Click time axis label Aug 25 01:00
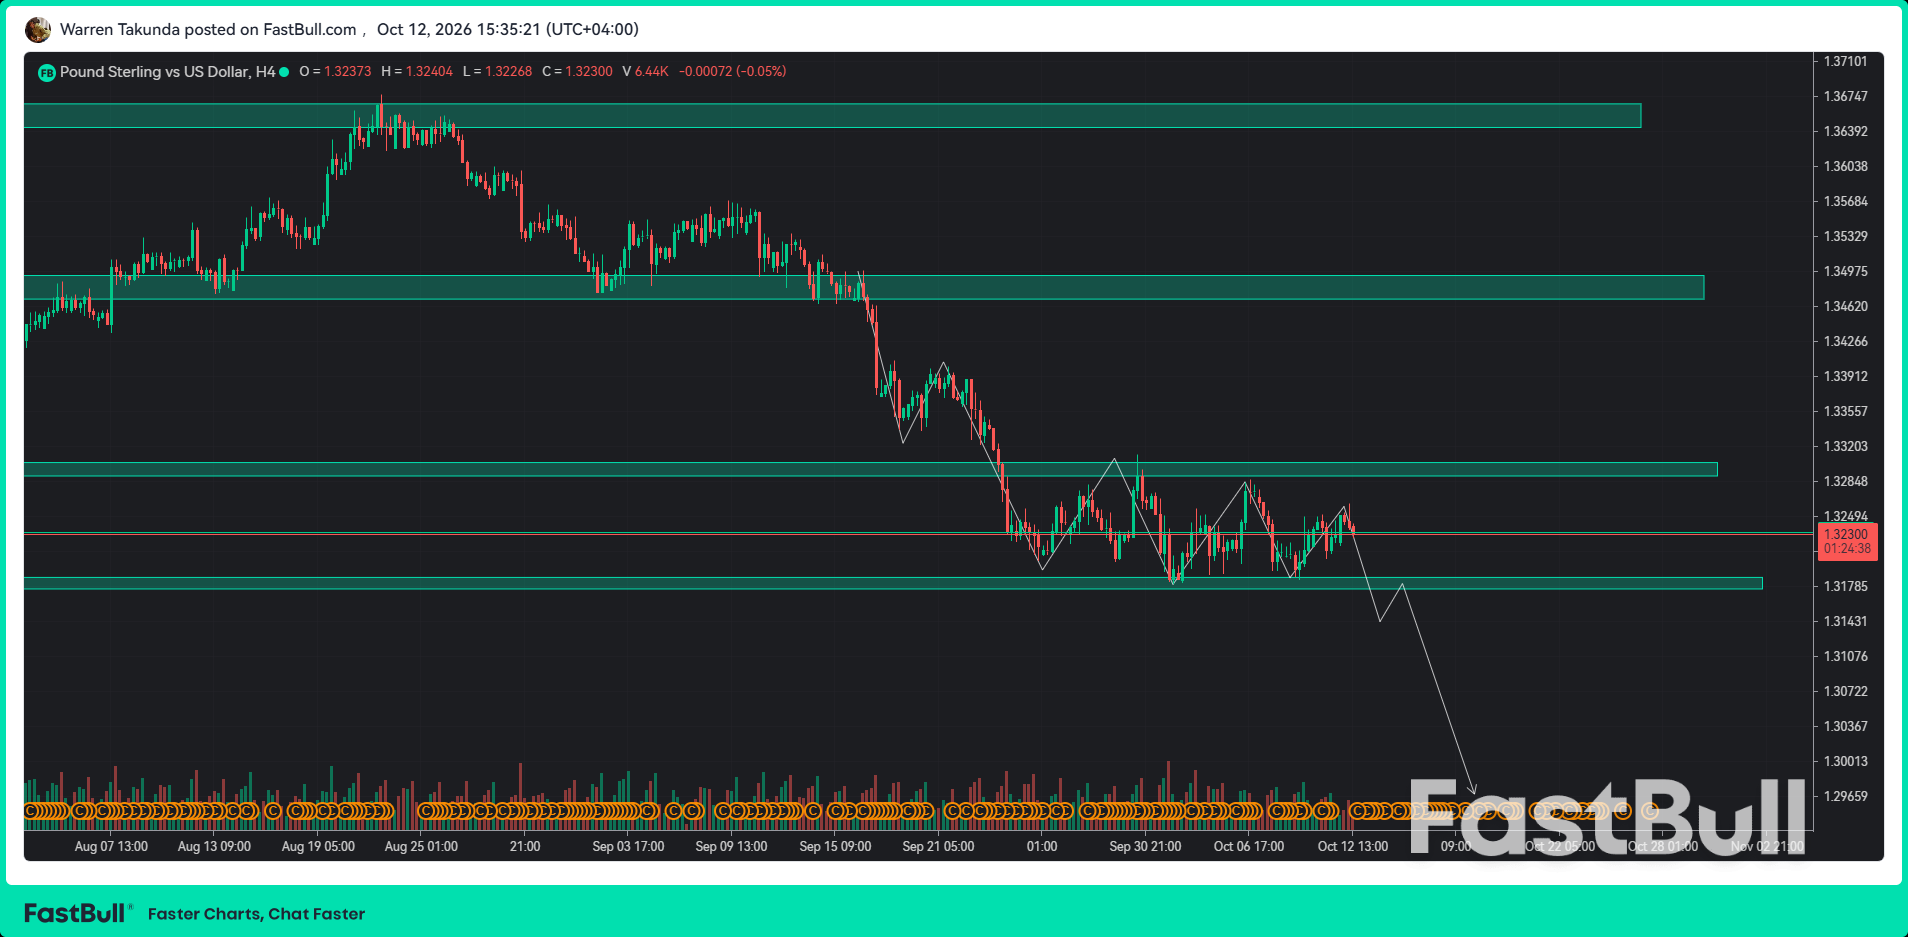Viewport: 1908px width, 937px height. click(421, 847)
